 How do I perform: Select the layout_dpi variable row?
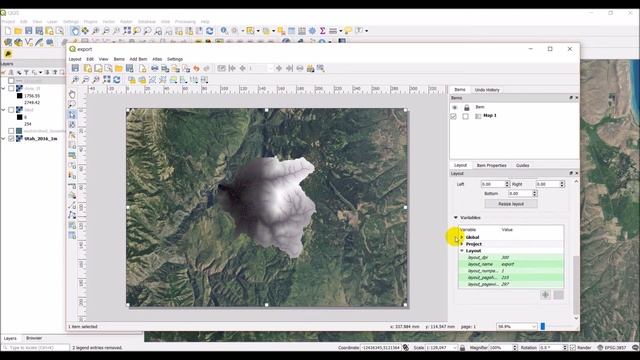pos(511,258)
